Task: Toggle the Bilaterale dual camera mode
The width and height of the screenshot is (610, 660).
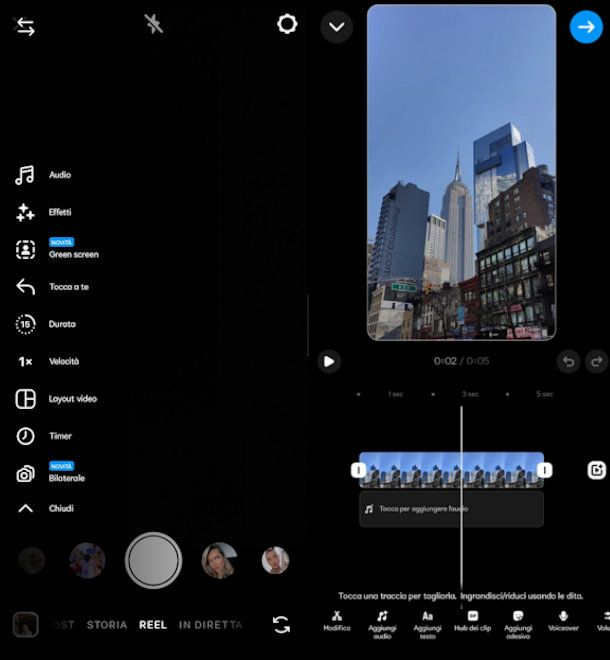Action: (26, 474)
